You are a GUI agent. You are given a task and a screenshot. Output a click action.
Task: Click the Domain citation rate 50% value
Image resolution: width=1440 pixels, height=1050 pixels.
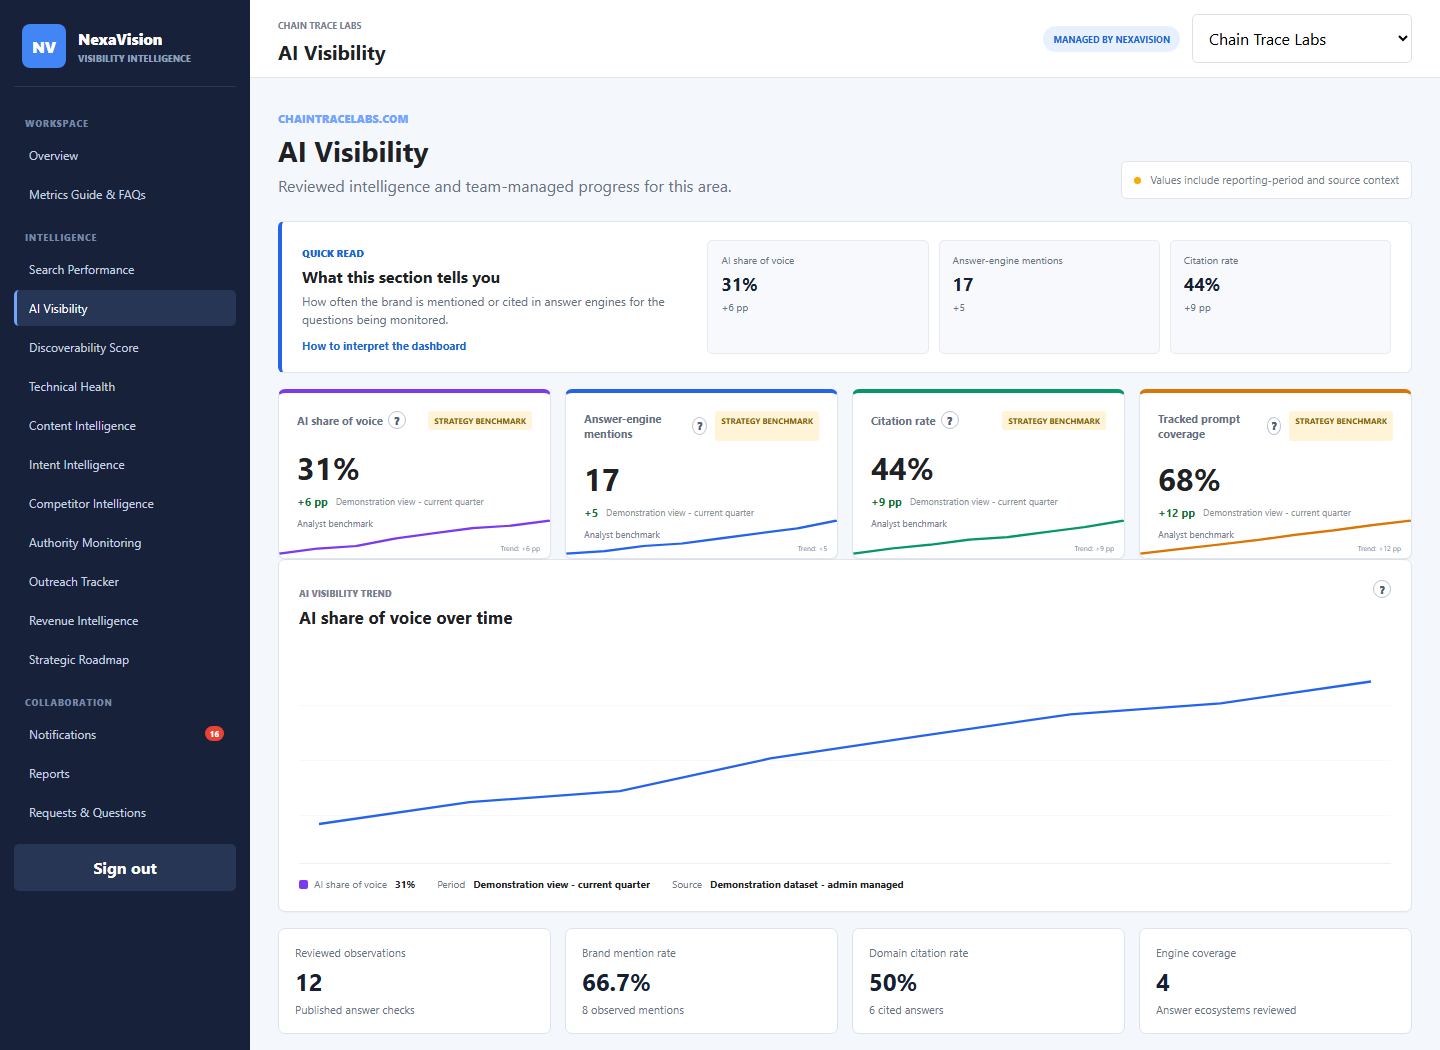pyautogui.click(x=893, y=983)
